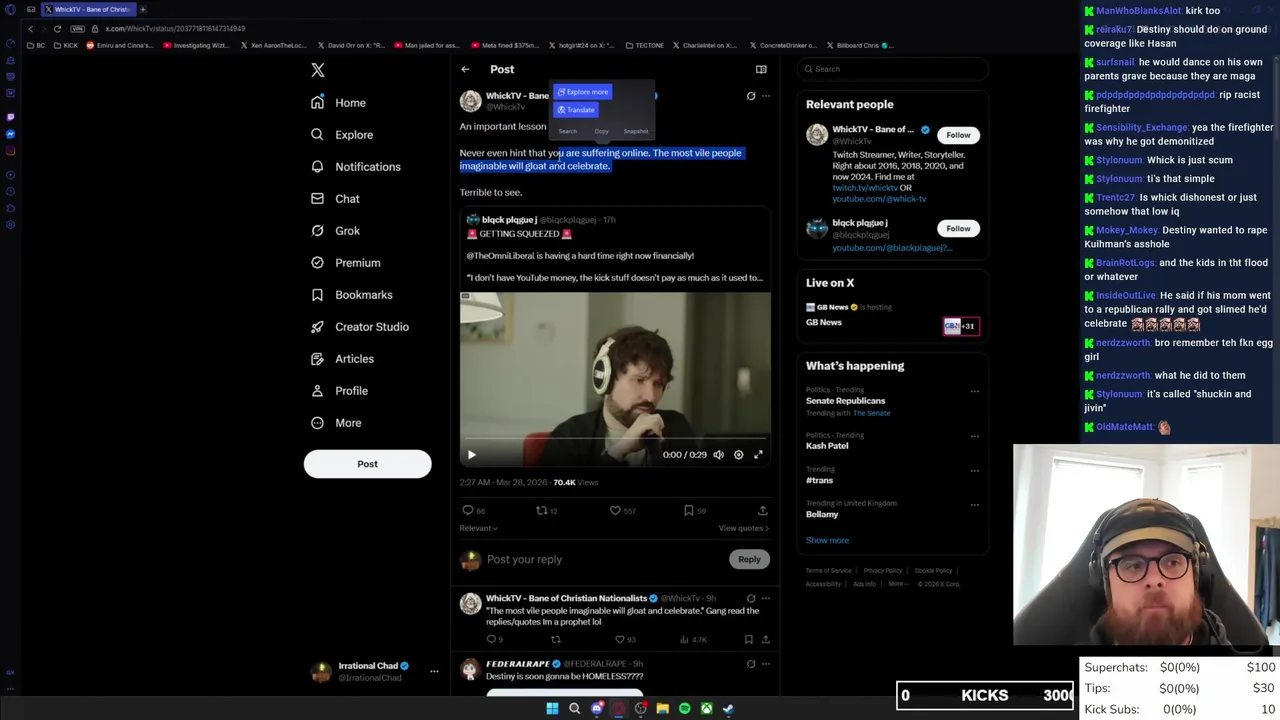Open Profile in the X sidebar
Screen dimensions: 1280x720
[339, 391]
